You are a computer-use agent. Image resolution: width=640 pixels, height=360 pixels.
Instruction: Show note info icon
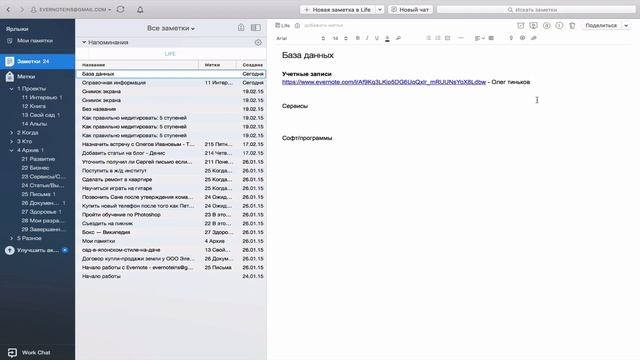559,25
